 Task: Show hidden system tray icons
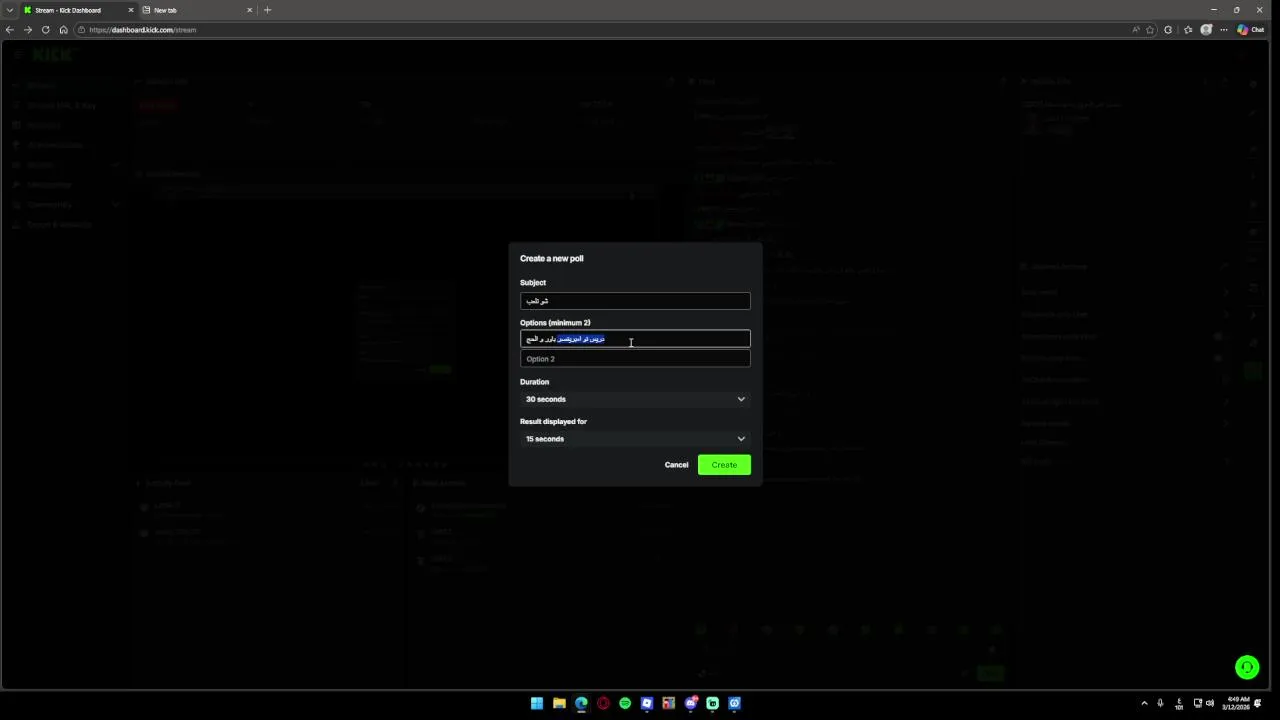pos(1144,703)
